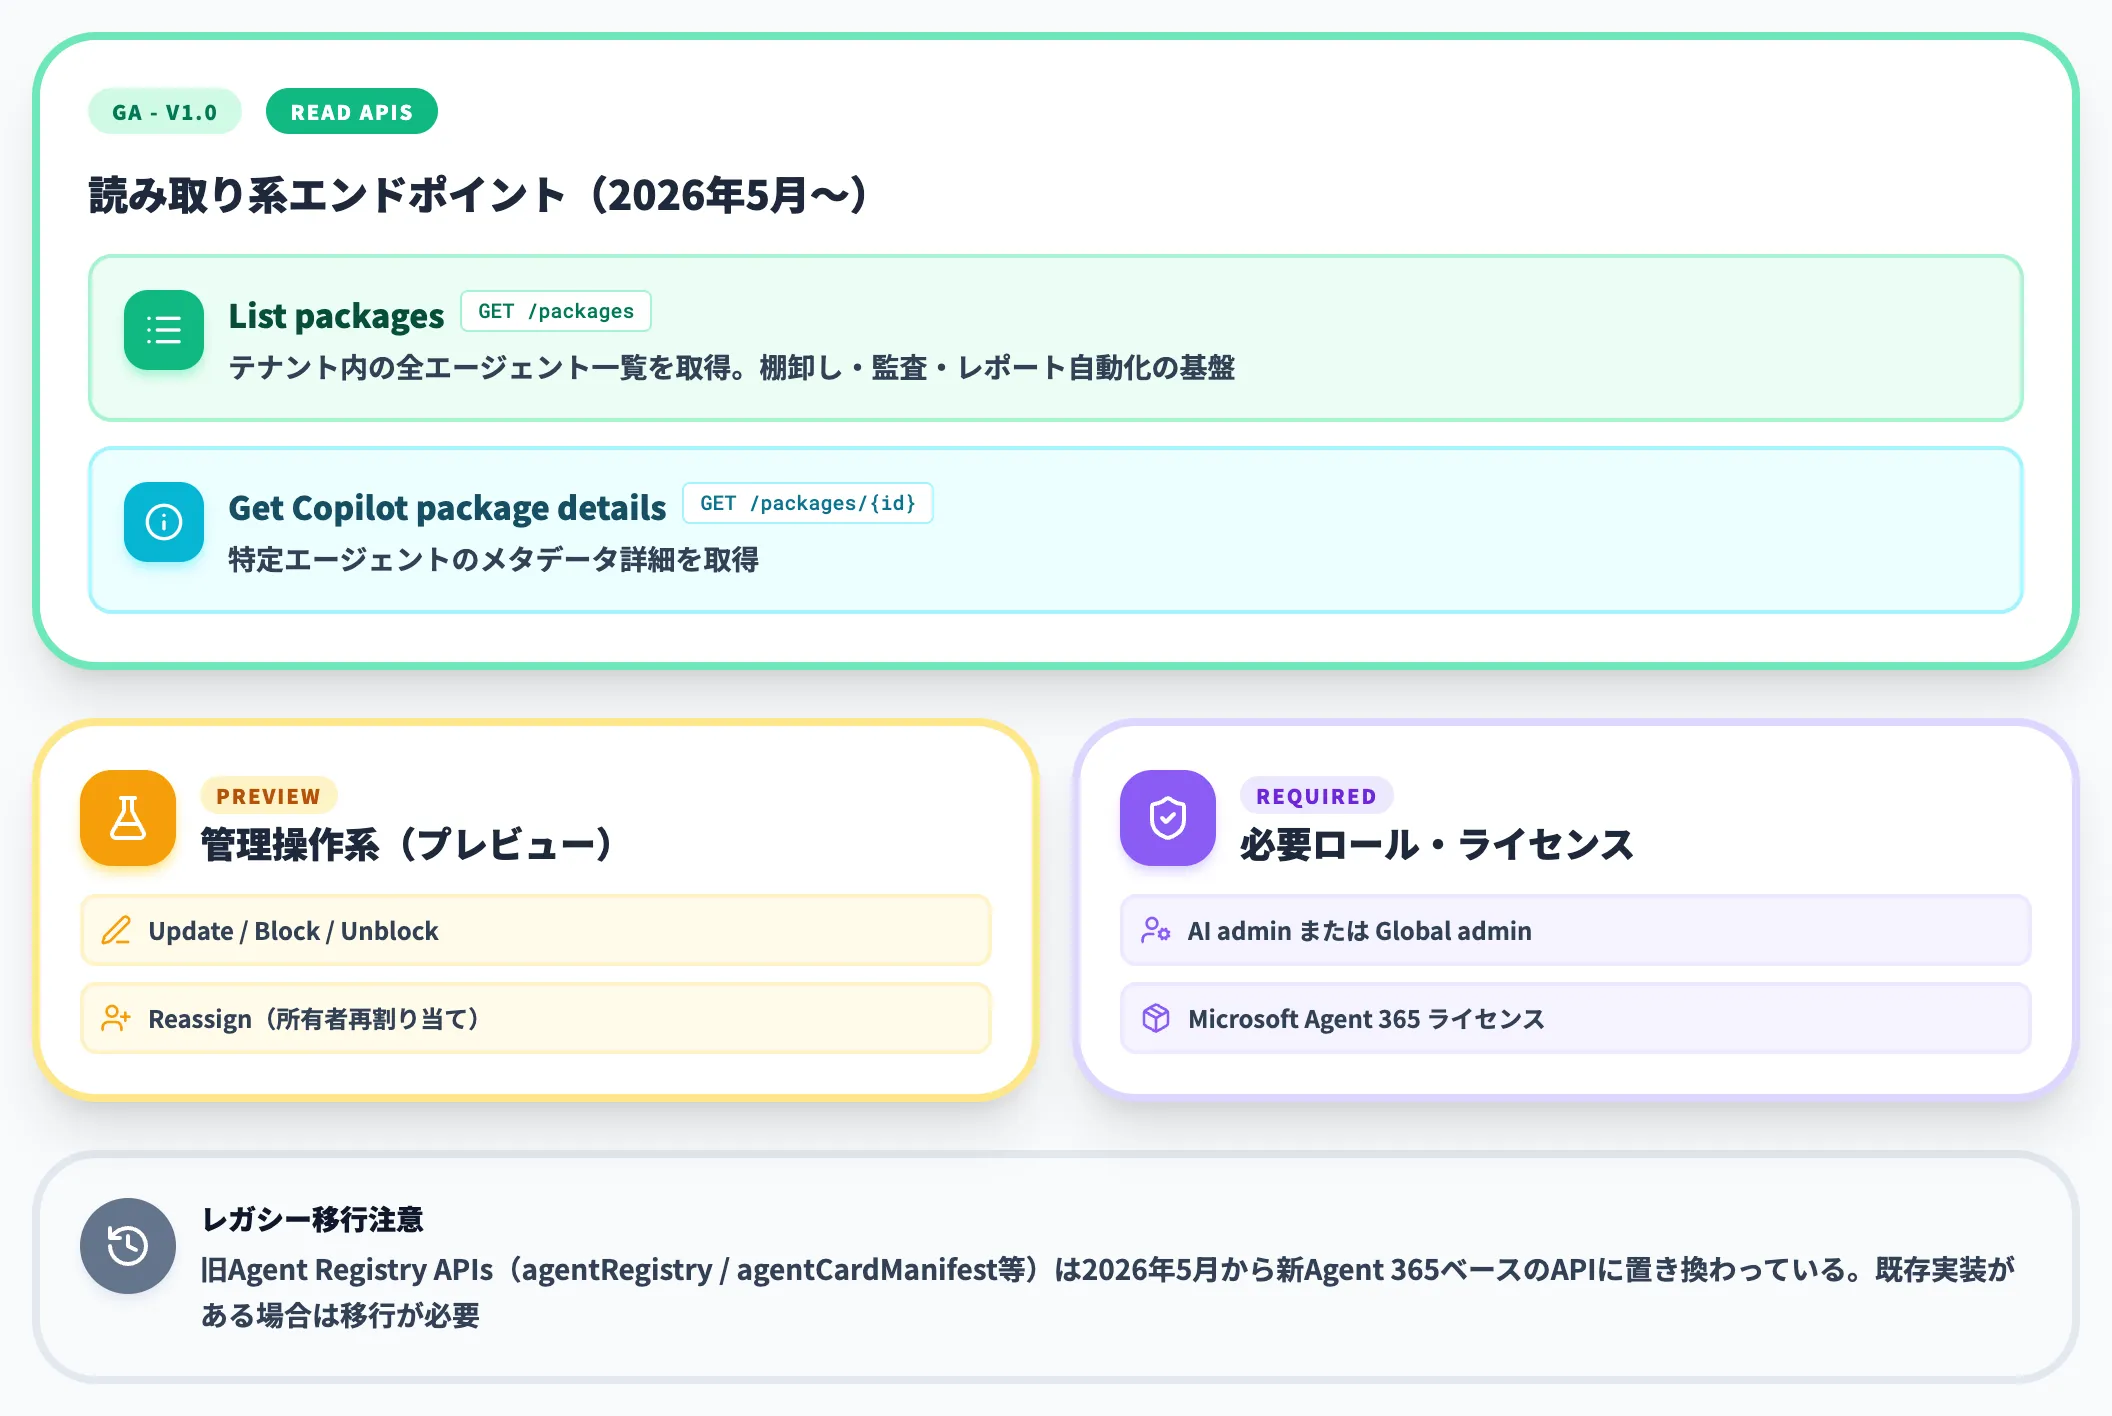
Task: Click the List packages heading
Action: point(336,316)
